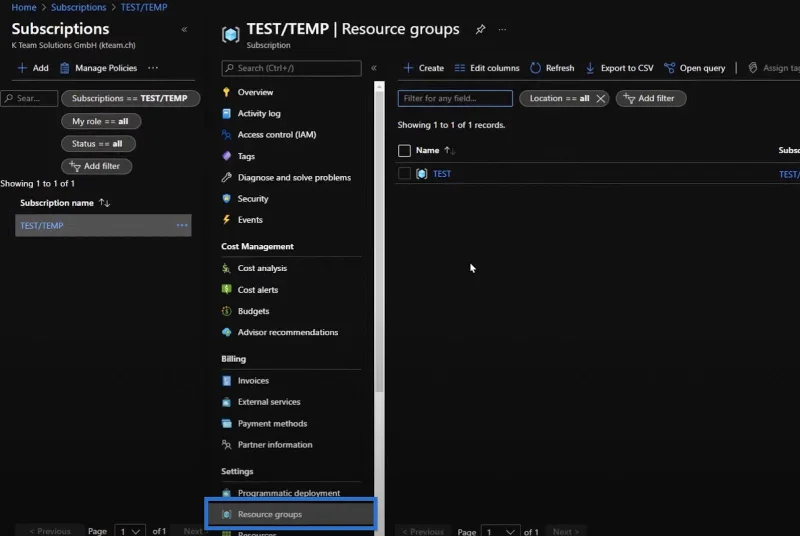800x536 pixels.
Task: Go to Subscriptions breadcrumb
Action: [x=79, y=7]
